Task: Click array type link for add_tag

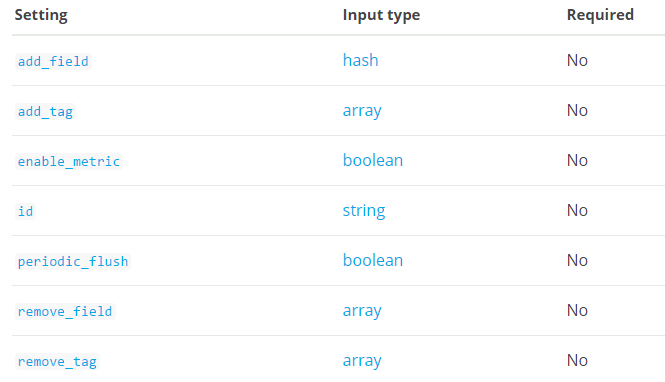Action: [362, 111]
